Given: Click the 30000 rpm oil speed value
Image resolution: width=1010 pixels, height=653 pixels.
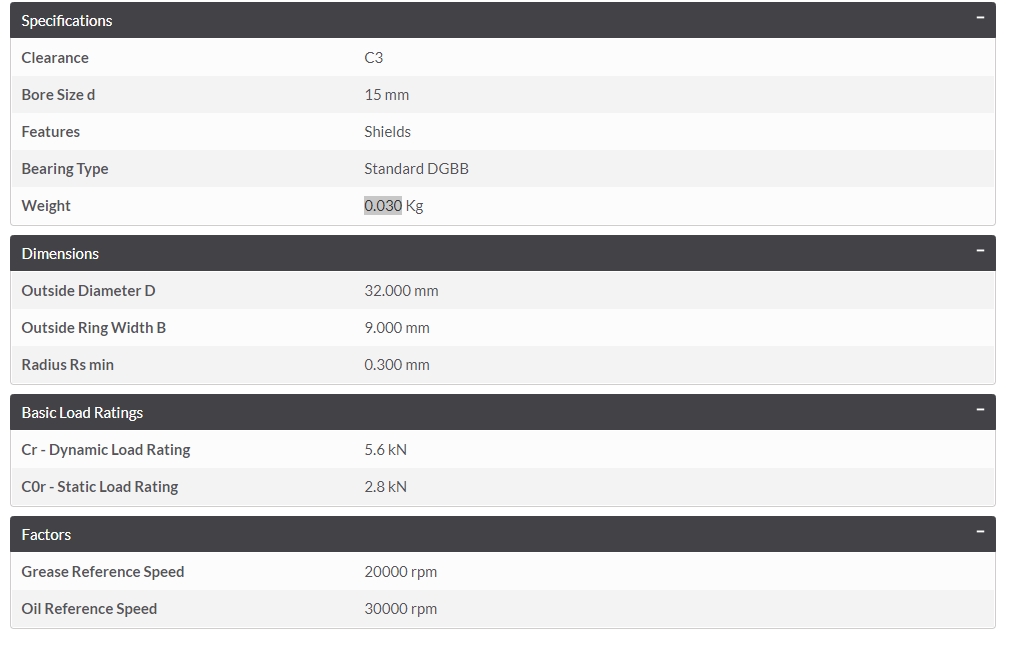Looking at the screenshot, I should coord(400,609).
